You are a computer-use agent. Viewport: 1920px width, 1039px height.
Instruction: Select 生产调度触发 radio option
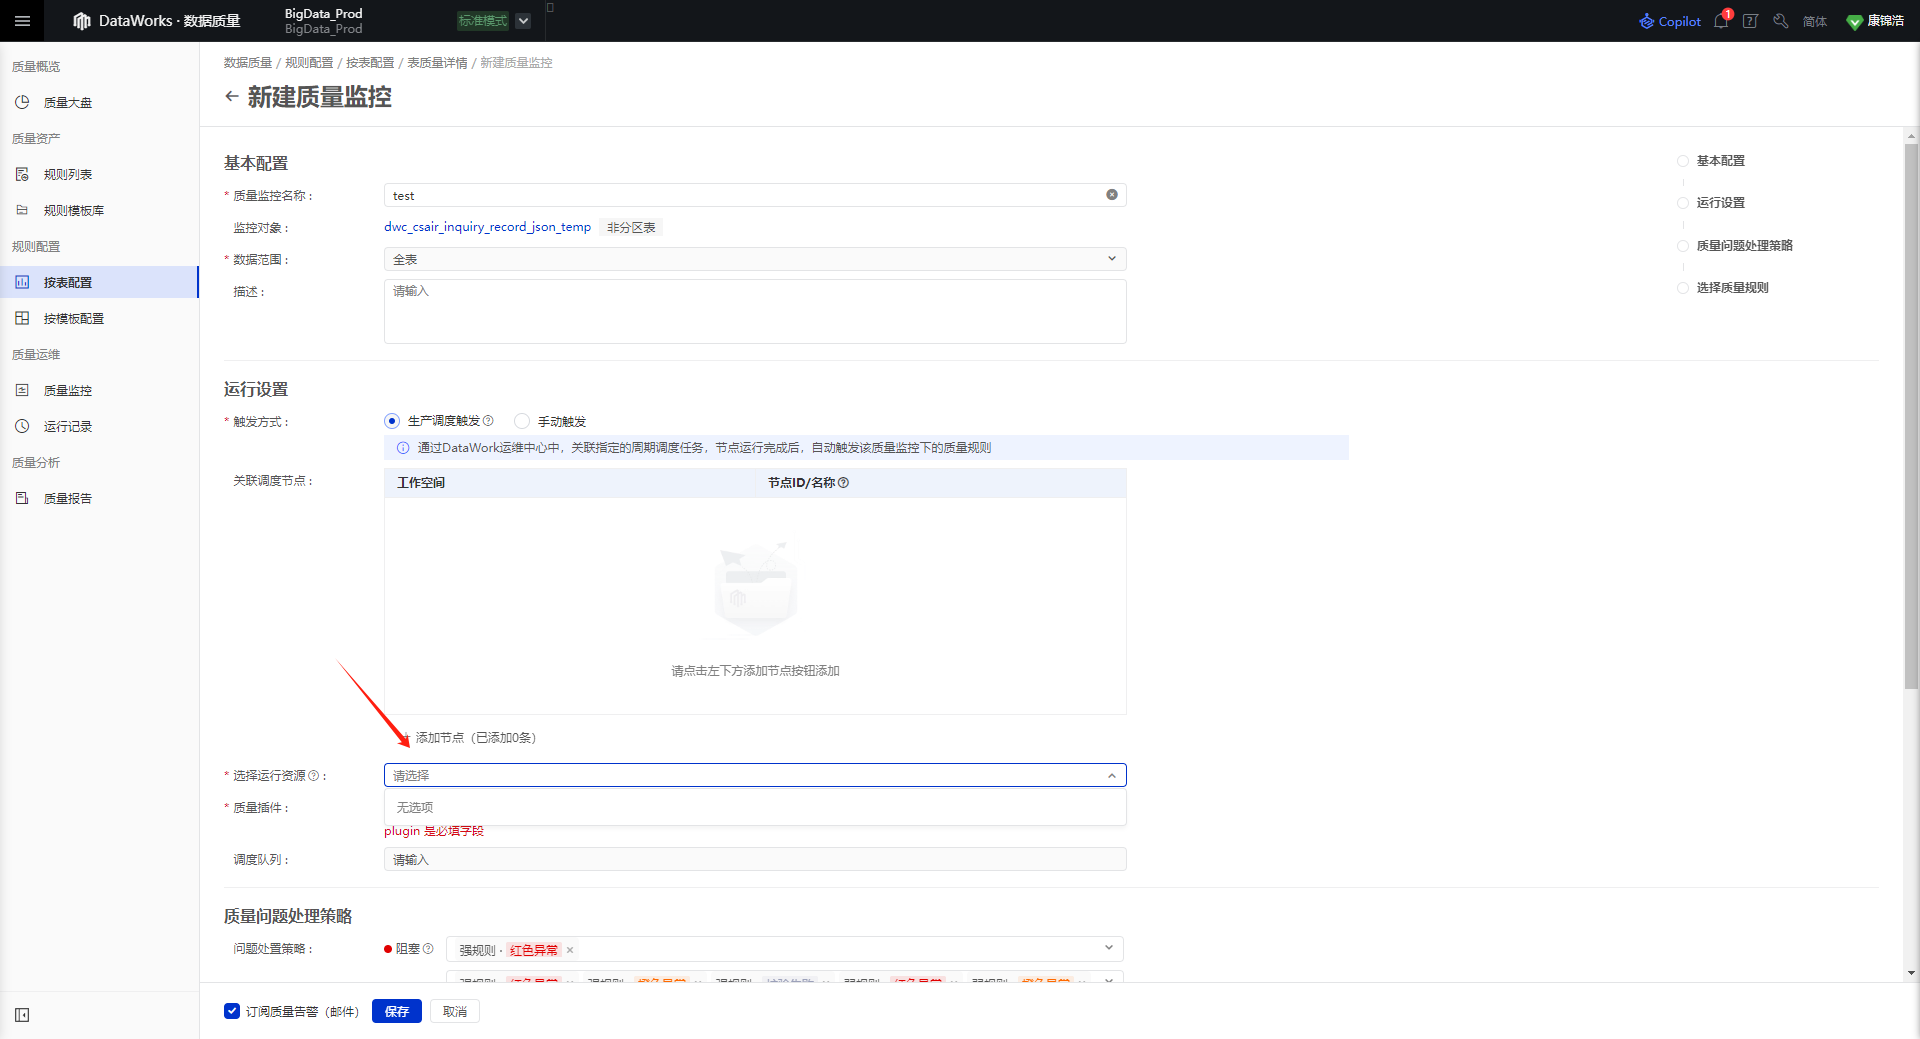(392, 421)
